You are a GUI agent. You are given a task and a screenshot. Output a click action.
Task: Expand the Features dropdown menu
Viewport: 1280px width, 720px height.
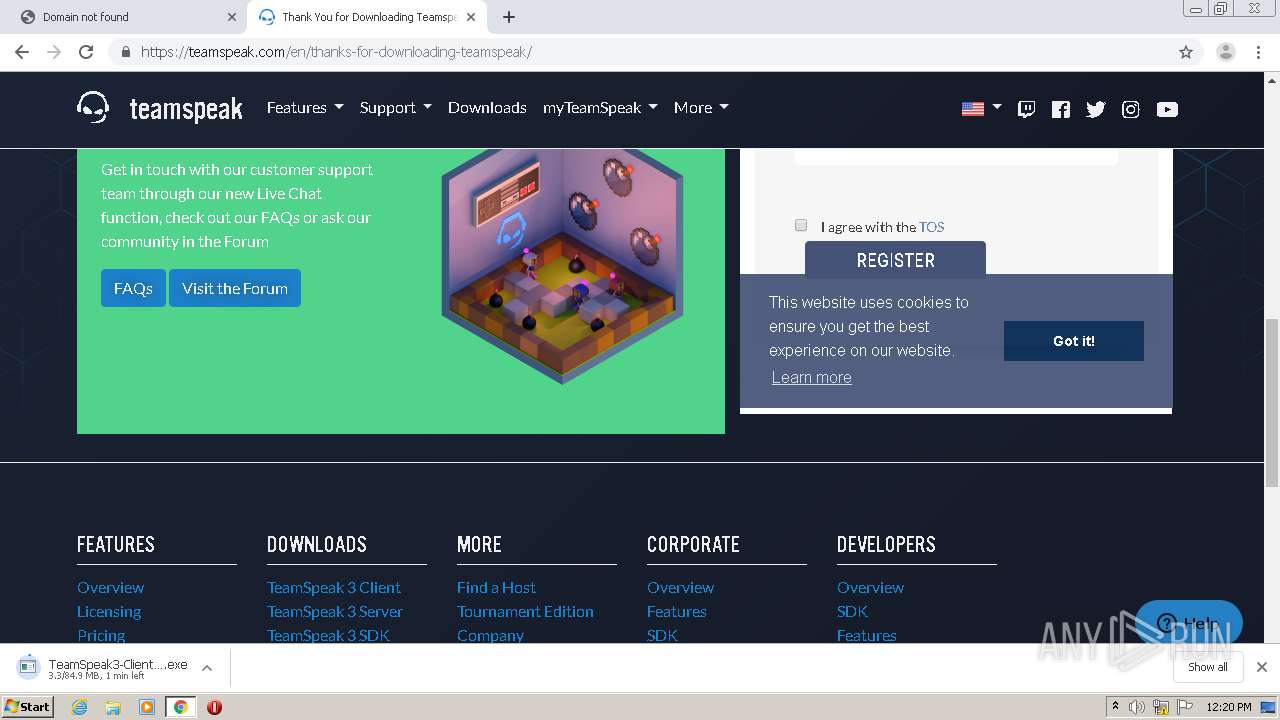305,107
